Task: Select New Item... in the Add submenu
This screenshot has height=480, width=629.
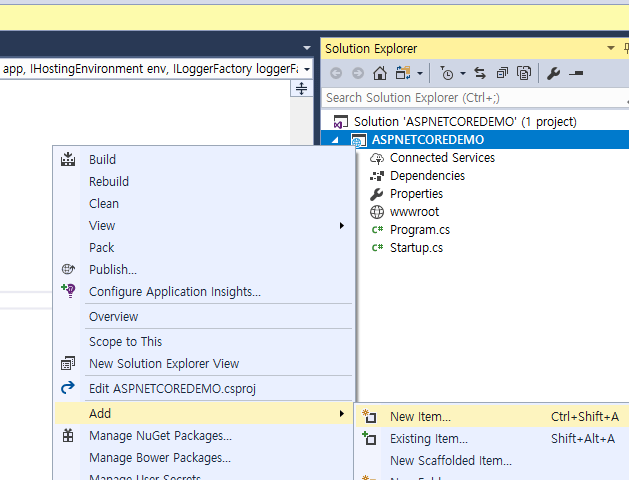Action: 420,417
